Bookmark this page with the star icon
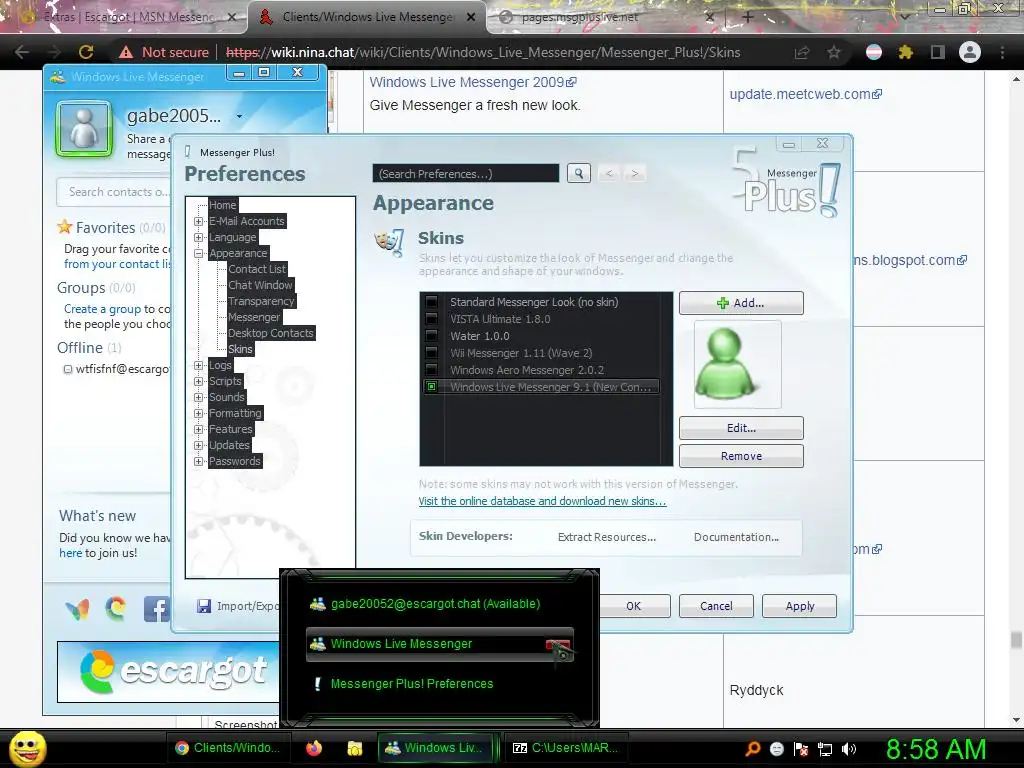 click(834, 52)
